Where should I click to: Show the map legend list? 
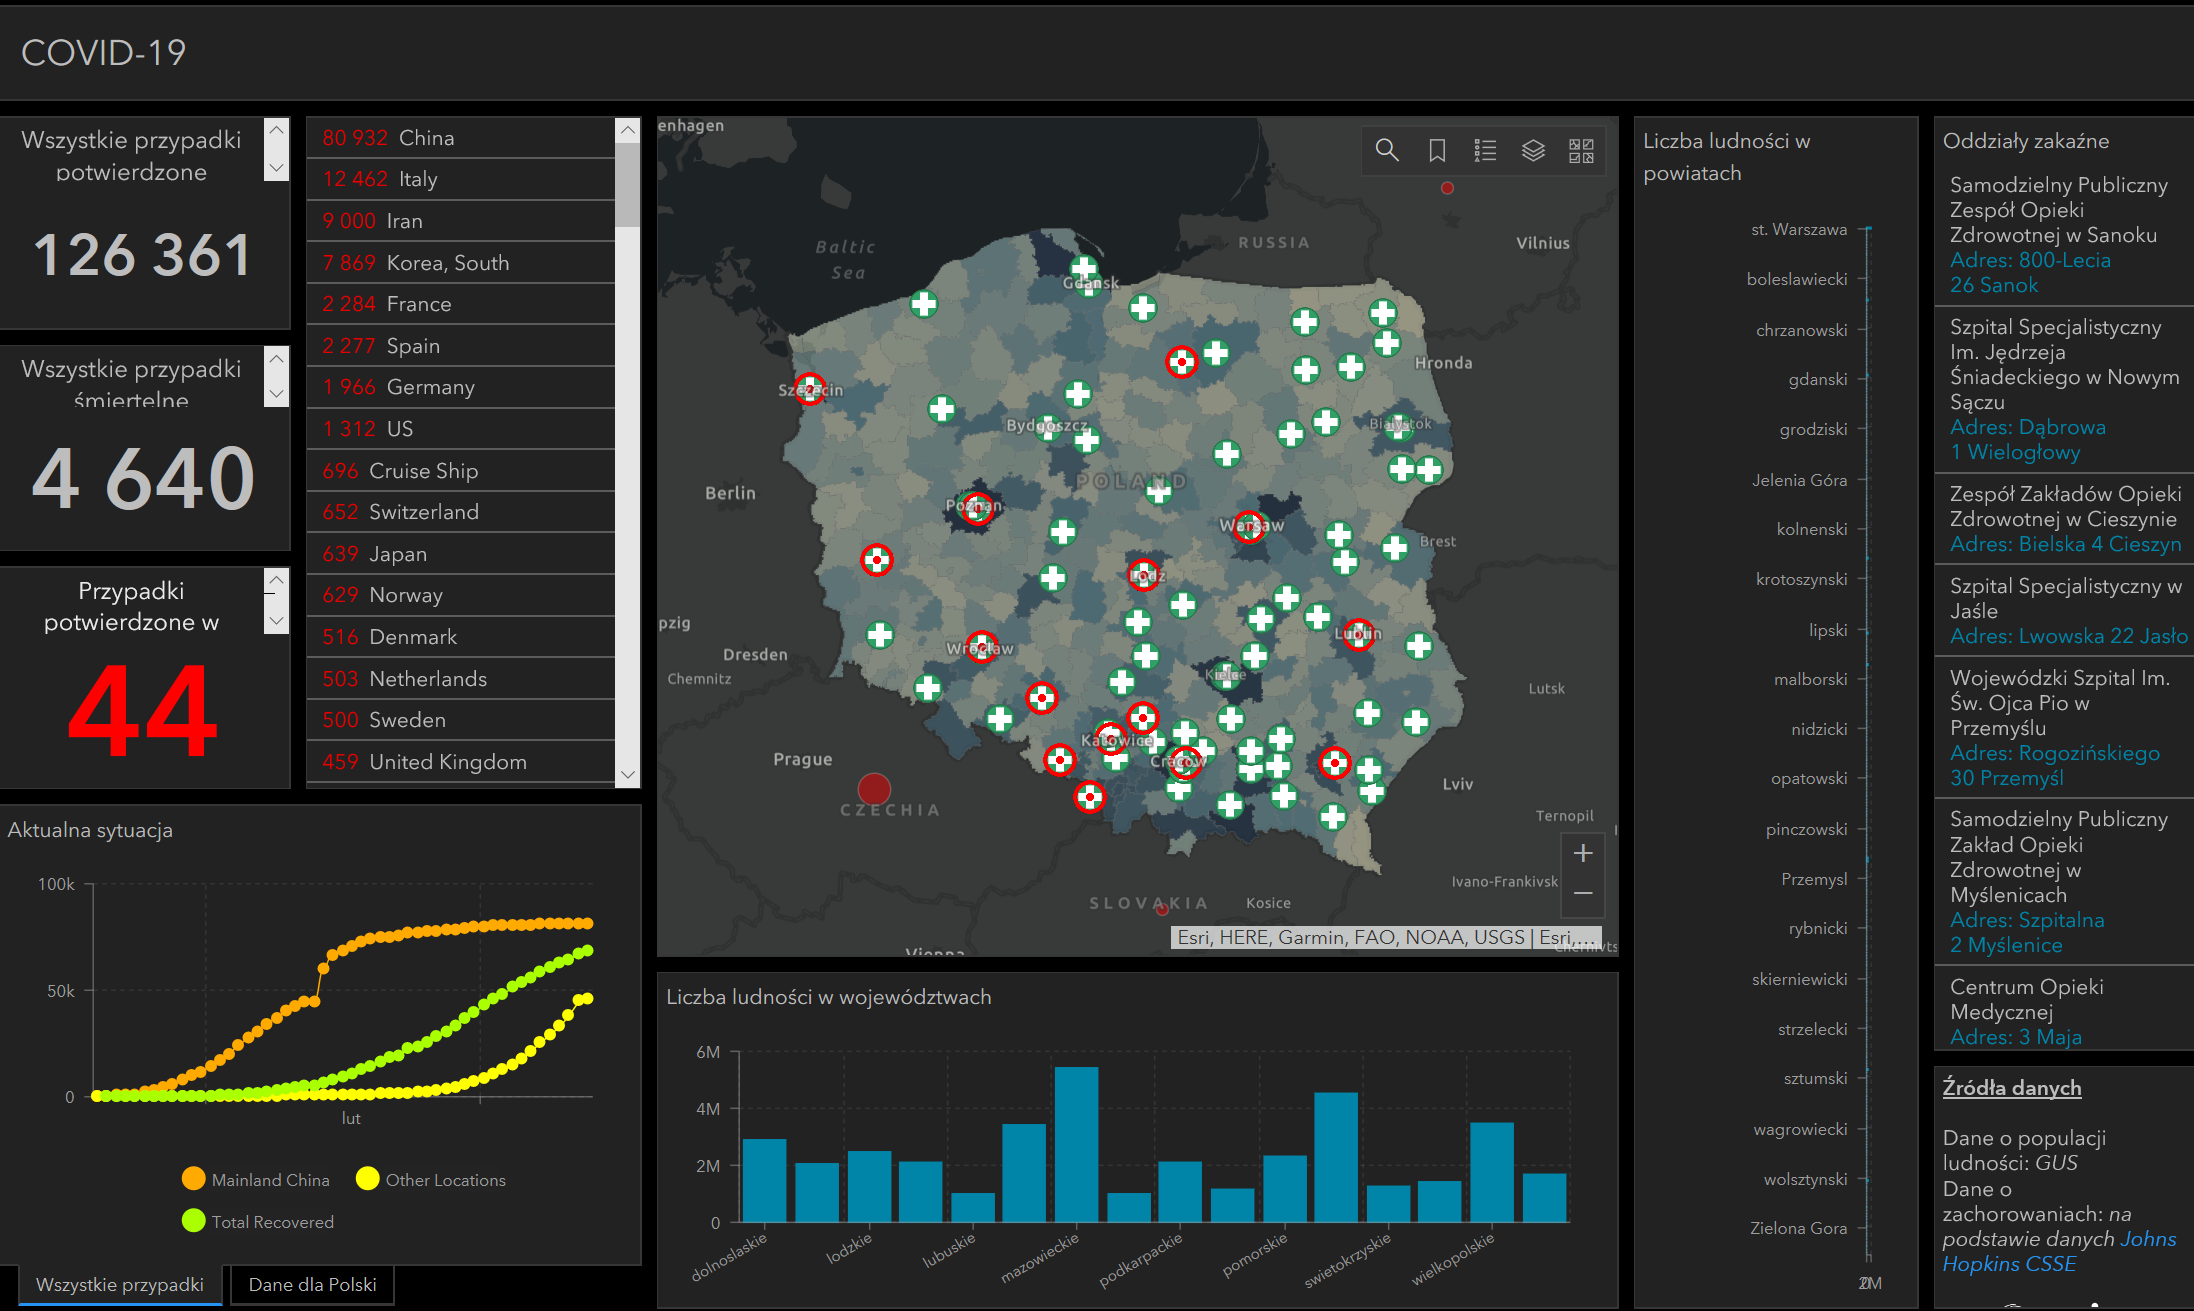(x=1485, y=150)
